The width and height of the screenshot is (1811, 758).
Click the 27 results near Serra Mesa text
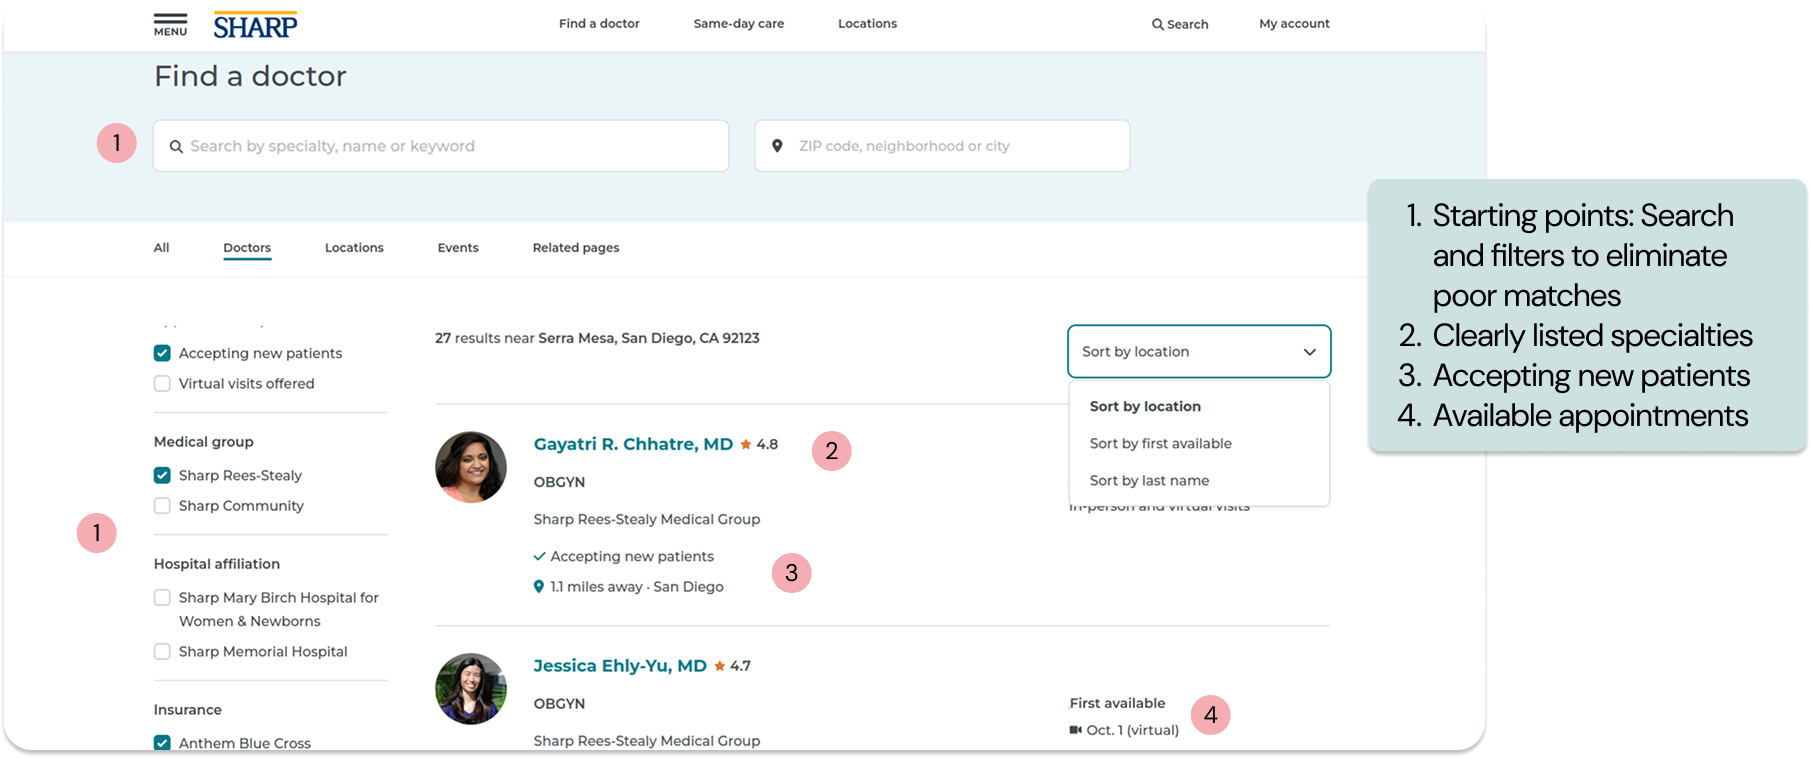coord(597,338)
